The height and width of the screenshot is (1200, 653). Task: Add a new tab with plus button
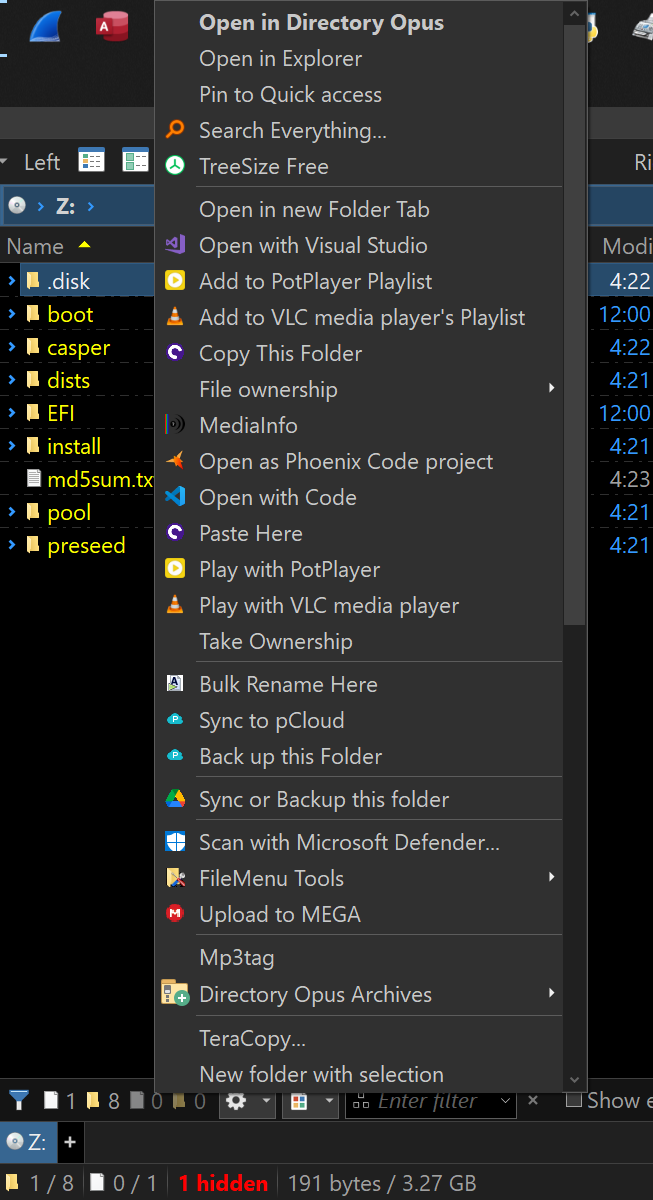pos(70,1141)
